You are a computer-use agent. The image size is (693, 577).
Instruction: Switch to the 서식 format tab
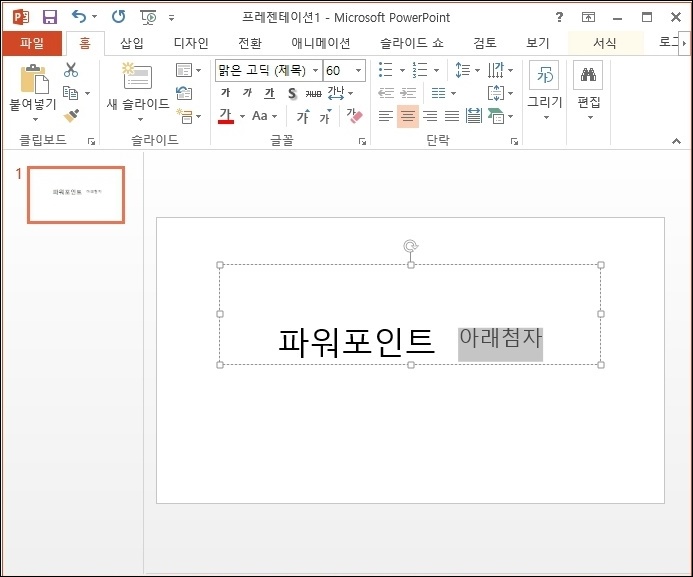pos(605,43)
